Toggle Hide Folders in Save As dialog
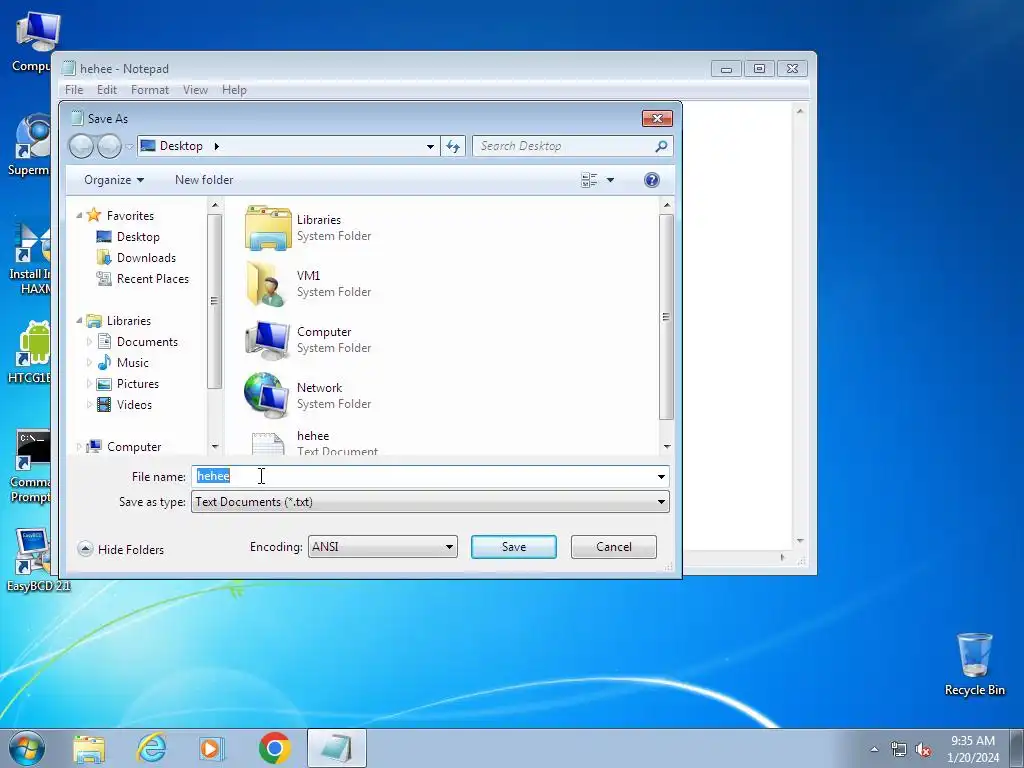 pyautogui.click(x=121, y=549)
